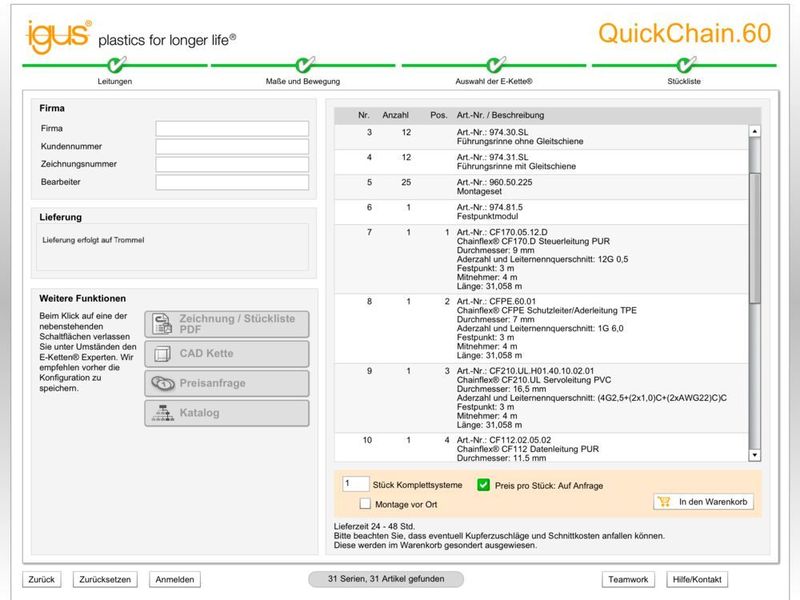Click the Pos. column header
The image size is (800, 600).
pos(439,115)
